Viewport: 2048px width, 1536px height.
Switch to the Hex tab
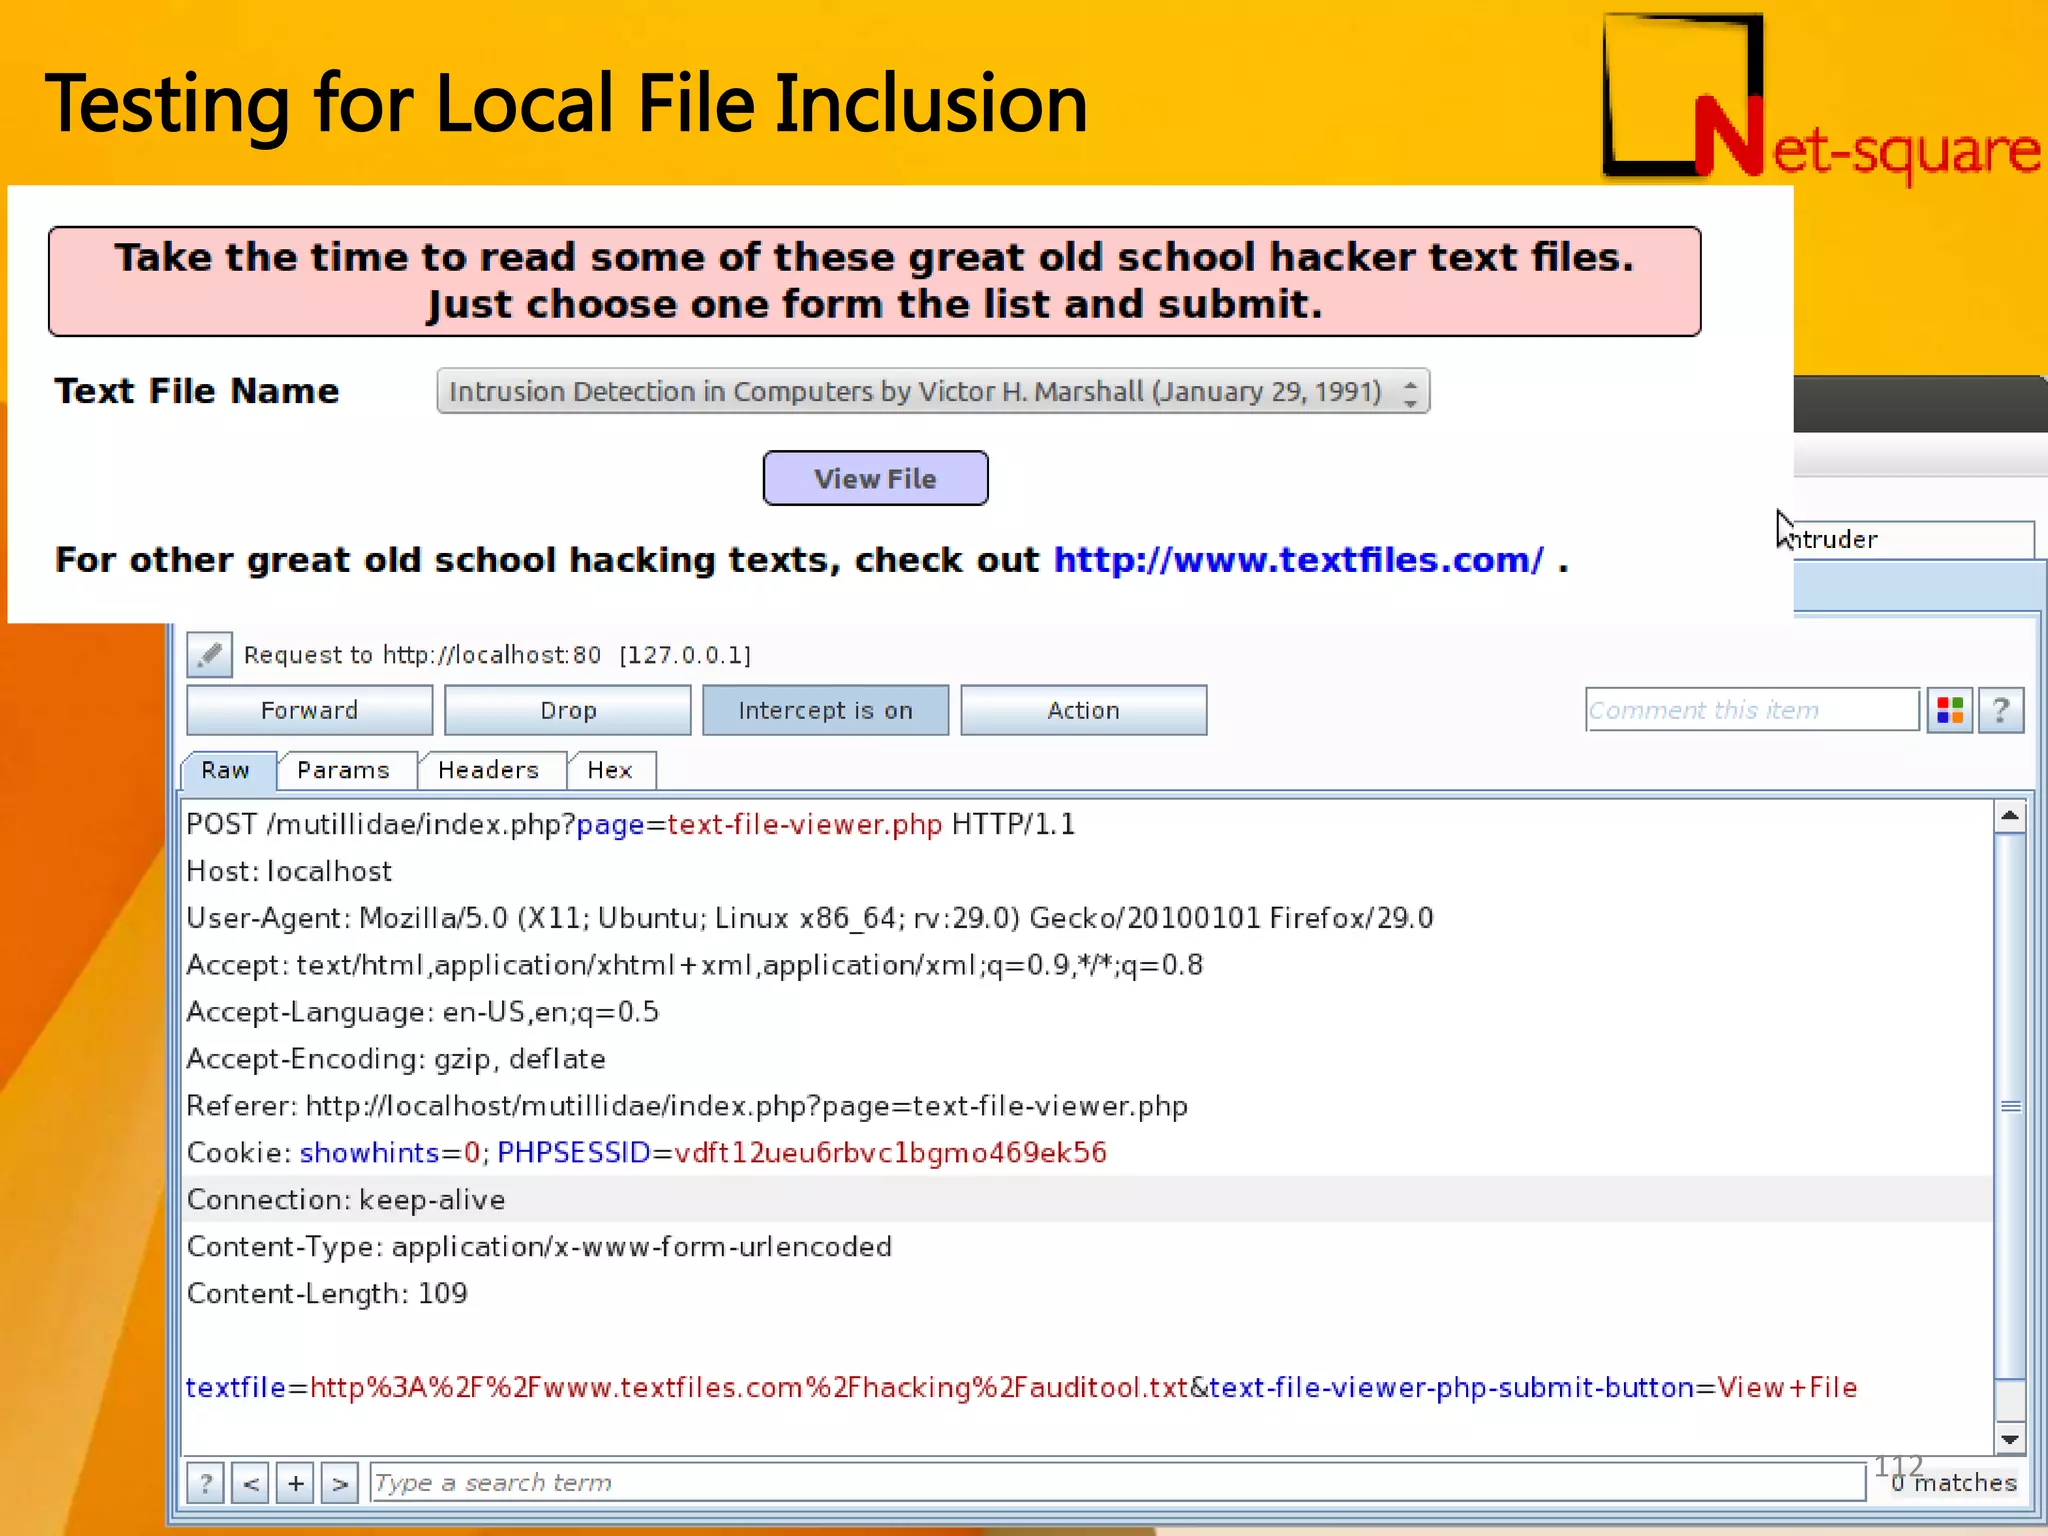610,770
